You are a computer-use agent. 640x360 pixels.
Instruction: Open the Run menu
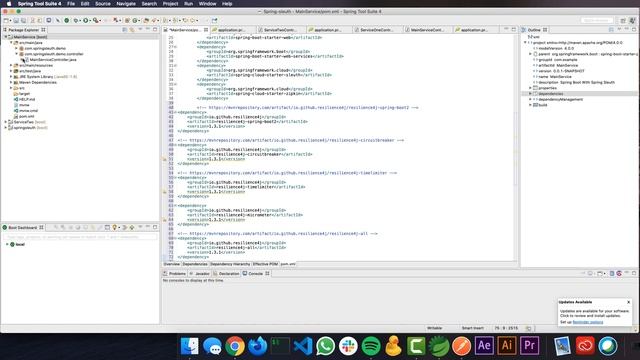[188, 4]
